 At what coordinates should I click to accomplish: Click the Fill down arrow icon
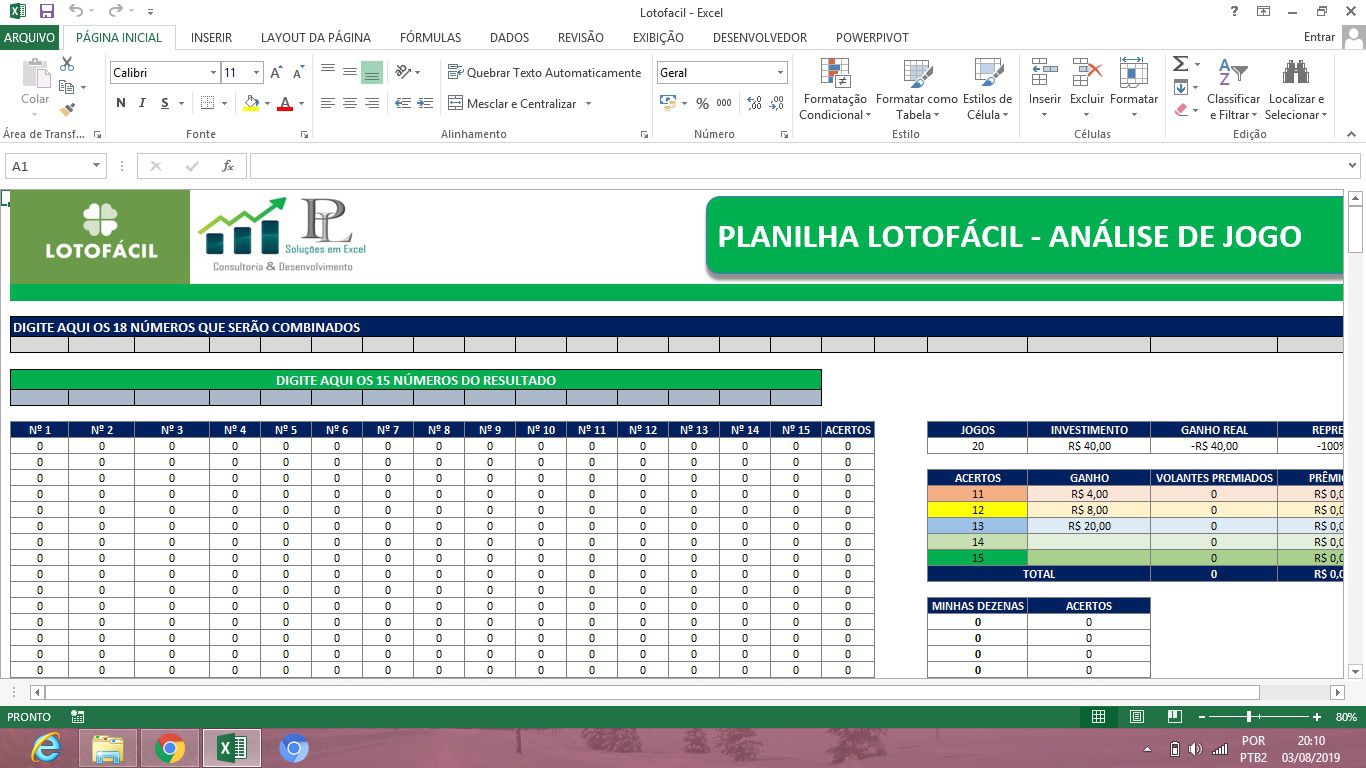coord(1180,87)
